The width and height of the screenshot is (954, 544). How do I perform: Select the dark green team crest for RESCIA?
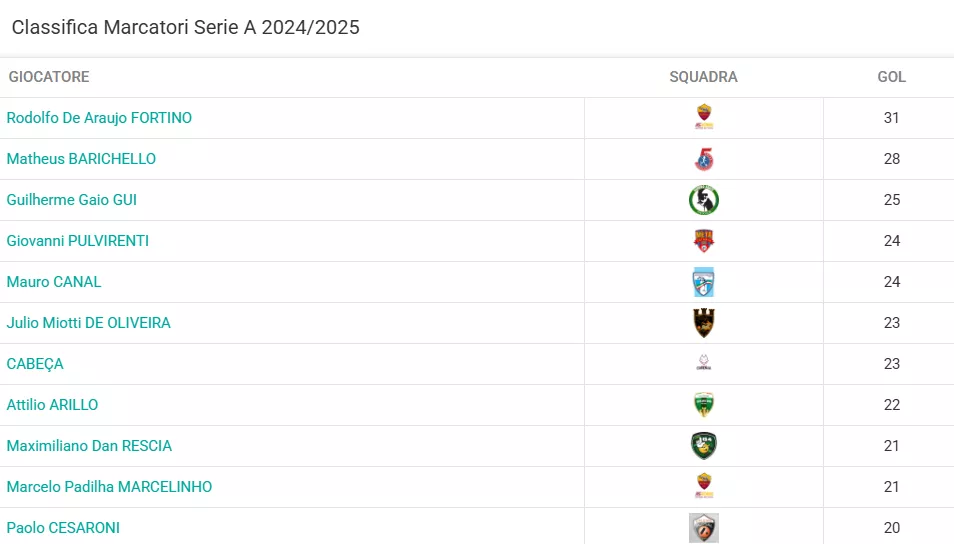point(704,445)
